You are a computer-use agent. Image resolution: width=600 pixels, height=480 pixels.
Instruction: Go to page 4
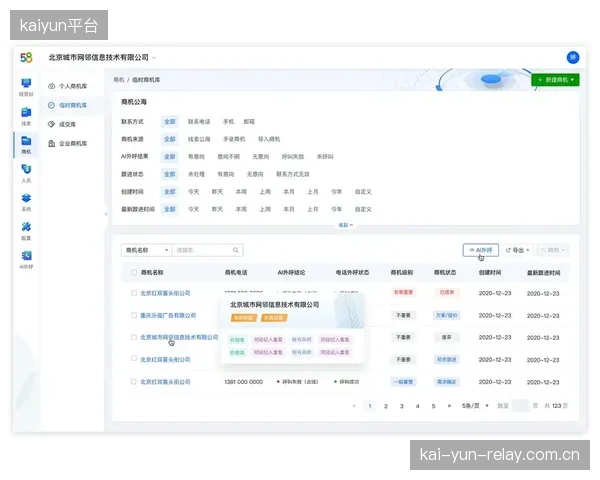click(417, 406)
